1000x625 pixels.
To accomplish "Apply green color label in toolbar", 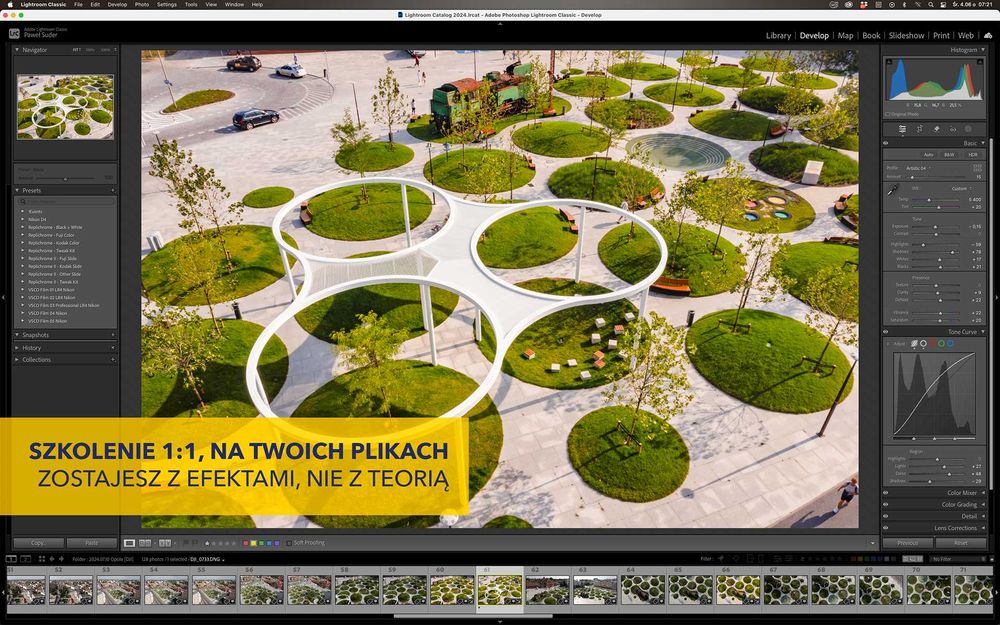I will point(261,543).
